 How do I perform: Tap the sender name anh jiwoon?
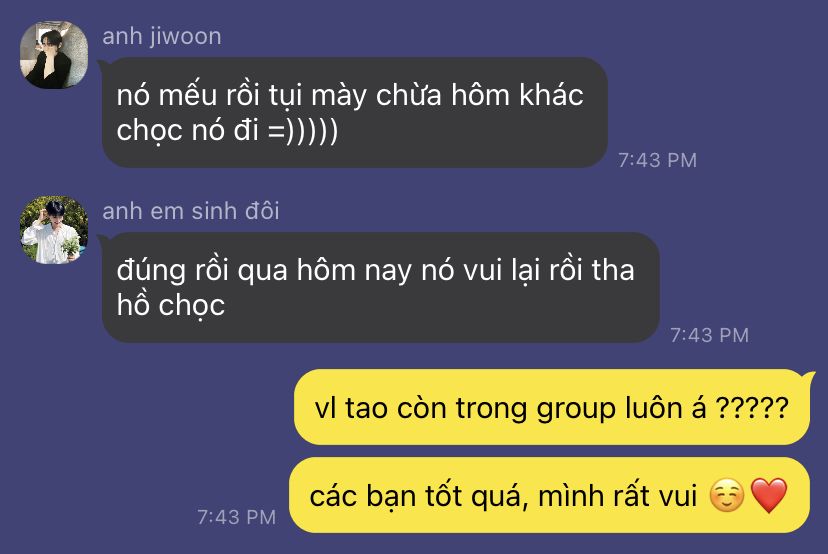(162, 36)
